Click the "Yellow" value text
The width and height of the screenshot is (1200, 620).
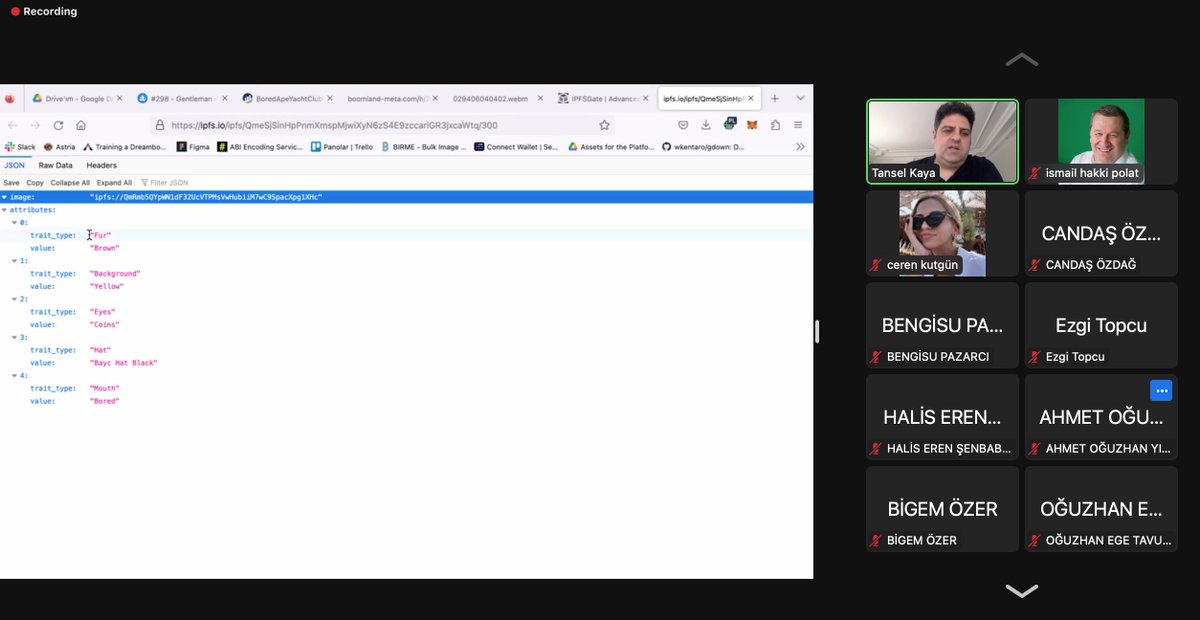coord(107,286)
